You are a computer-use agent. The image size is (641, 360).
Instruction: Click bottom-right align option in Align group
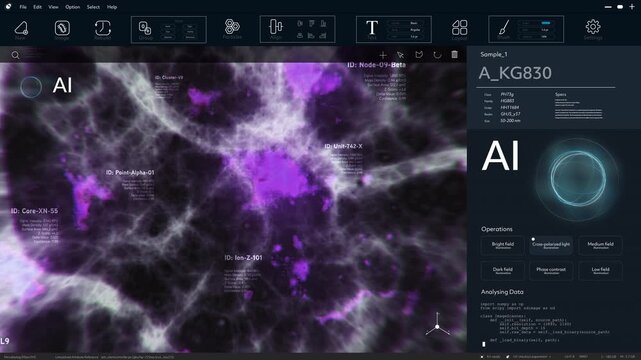click(323, 36)
